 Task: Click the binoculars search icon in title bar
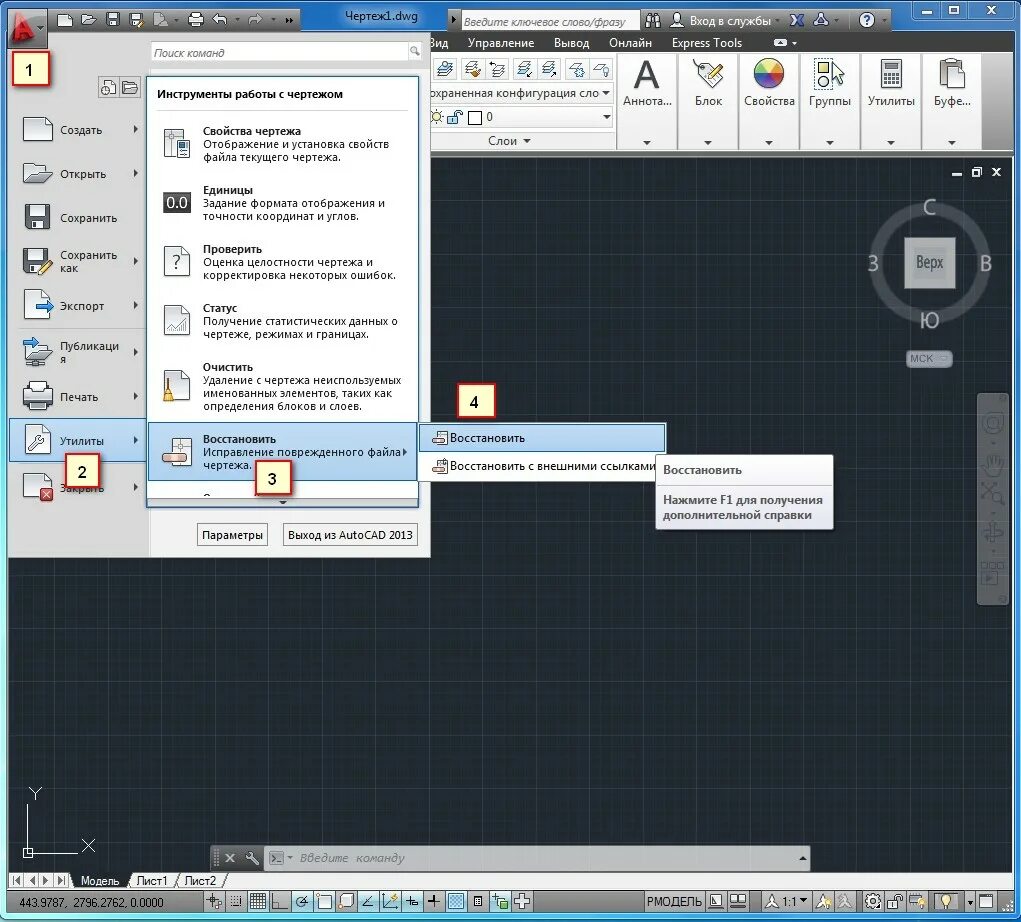(652, 21)
